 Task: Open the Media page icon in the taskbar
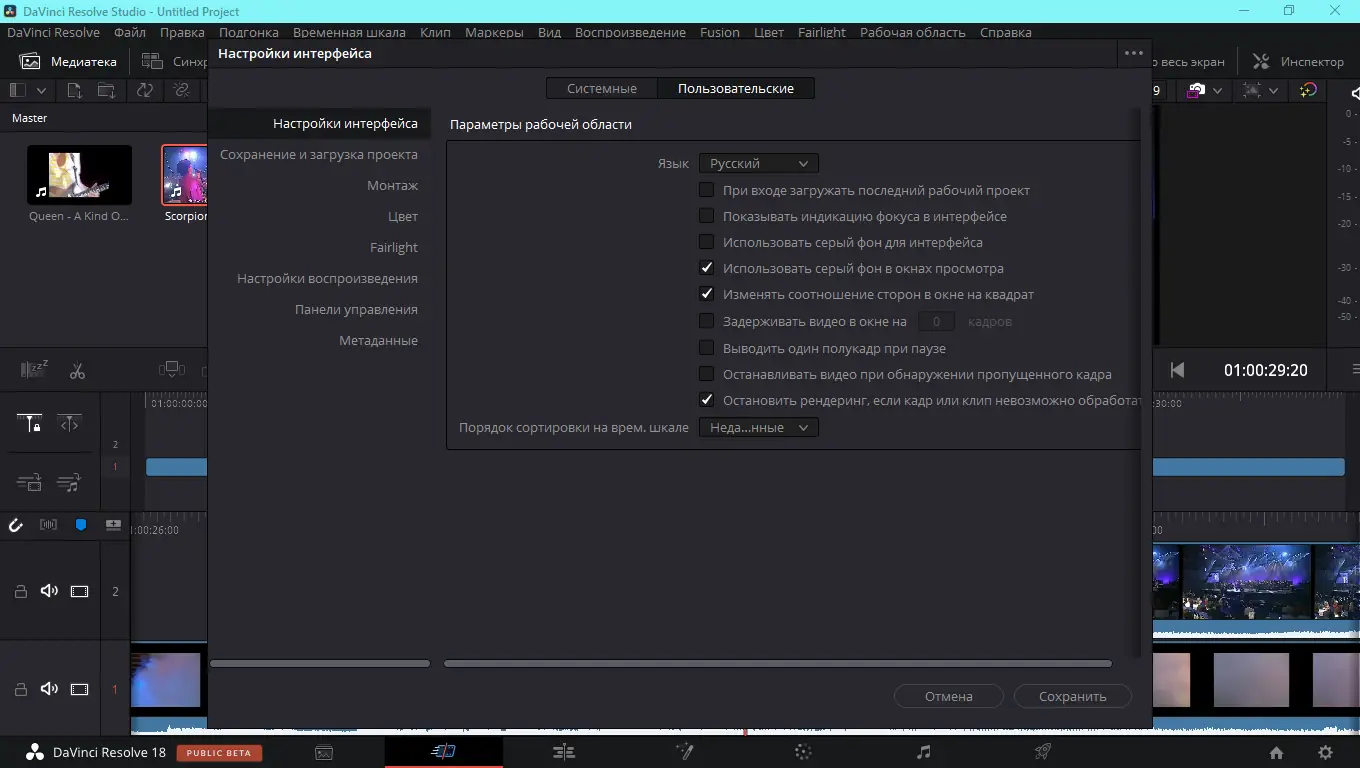(x=324, y=751)
